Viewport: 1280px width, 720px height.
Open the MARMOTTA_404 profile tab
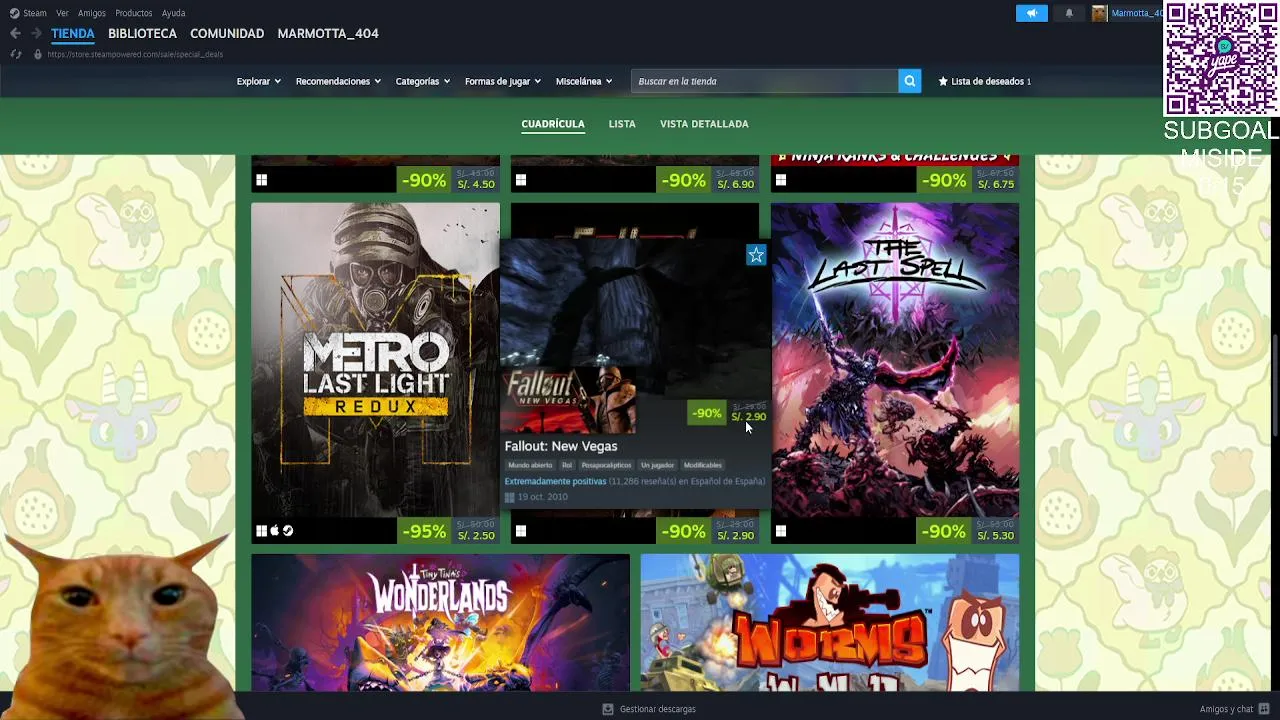coord(328,33)
